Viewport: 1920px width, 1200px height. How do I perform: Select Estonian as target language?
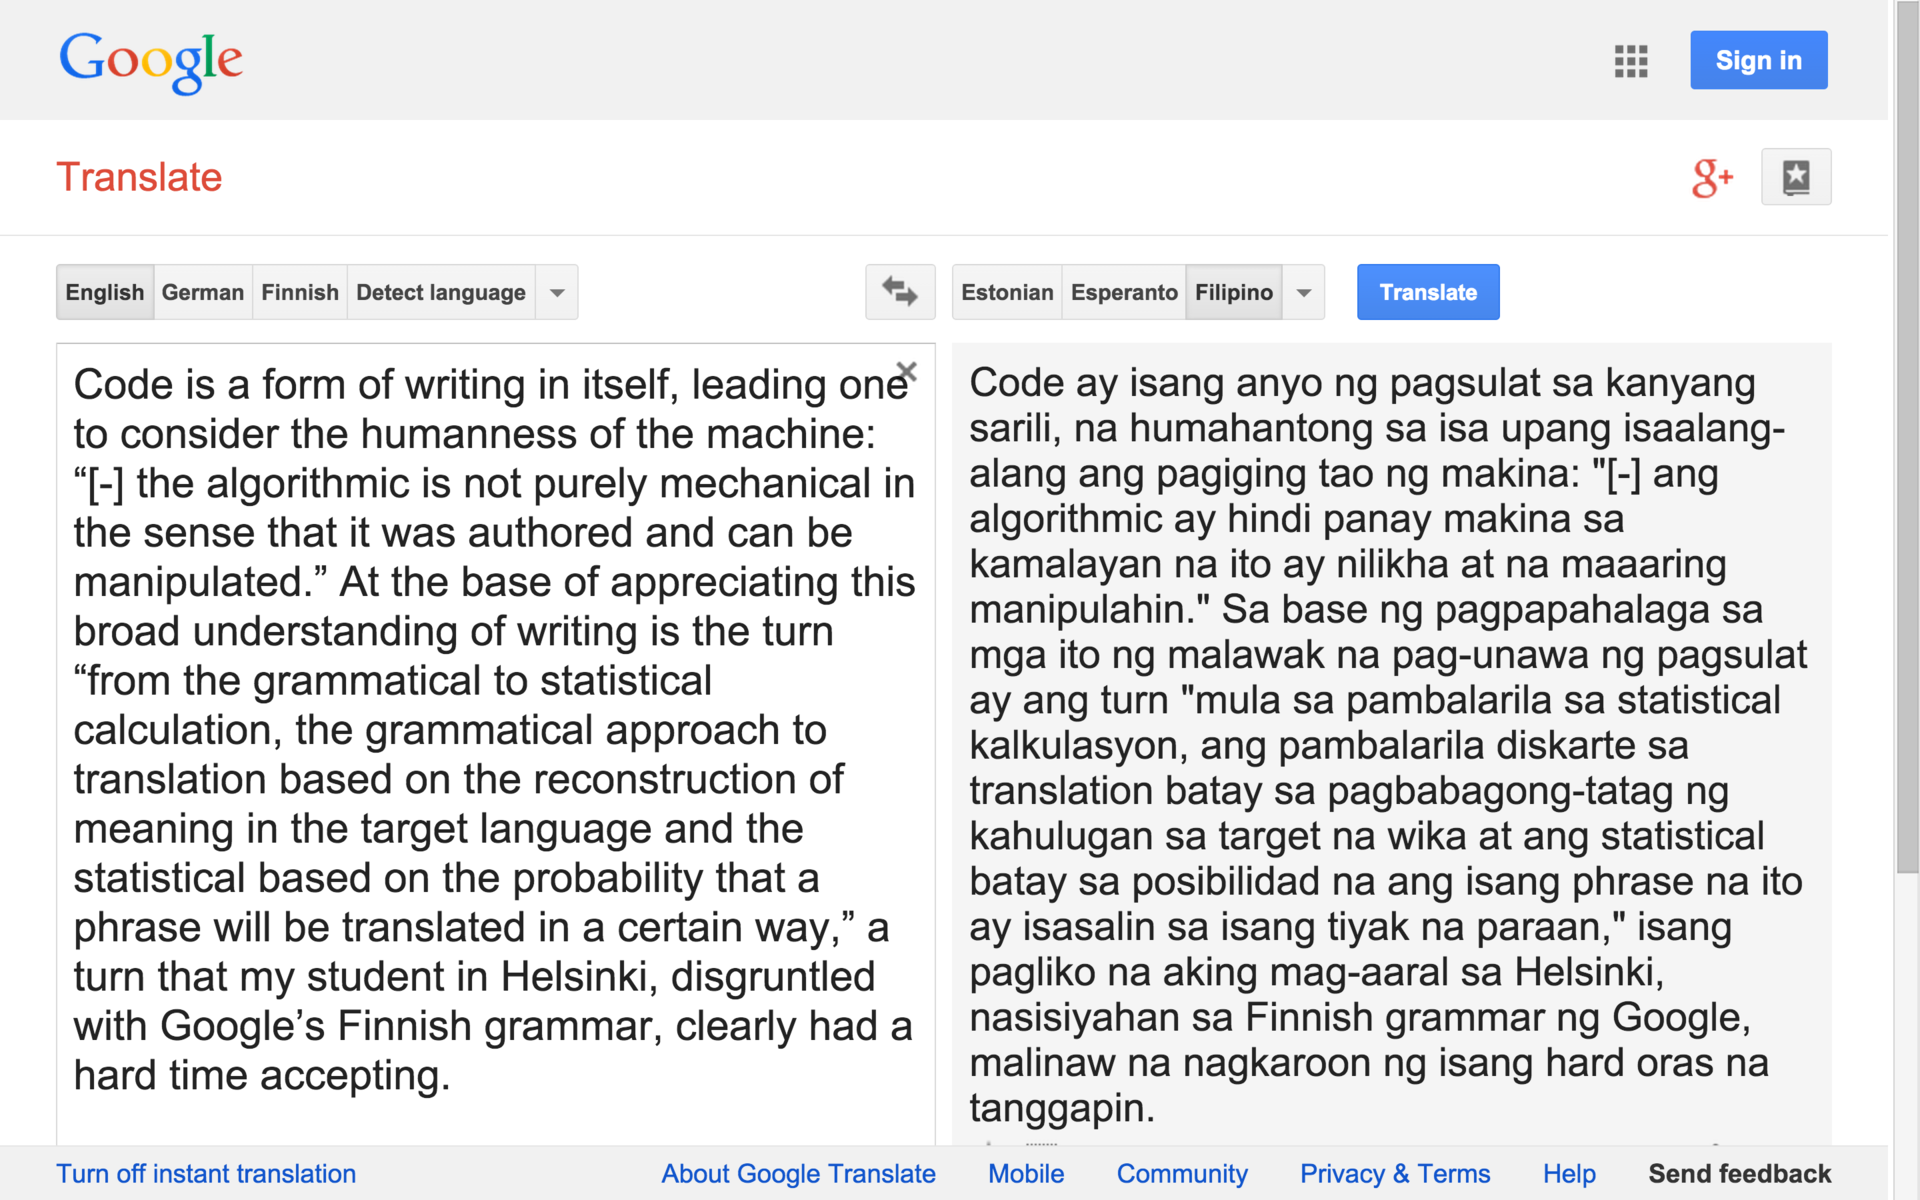tap(1006, 292)
